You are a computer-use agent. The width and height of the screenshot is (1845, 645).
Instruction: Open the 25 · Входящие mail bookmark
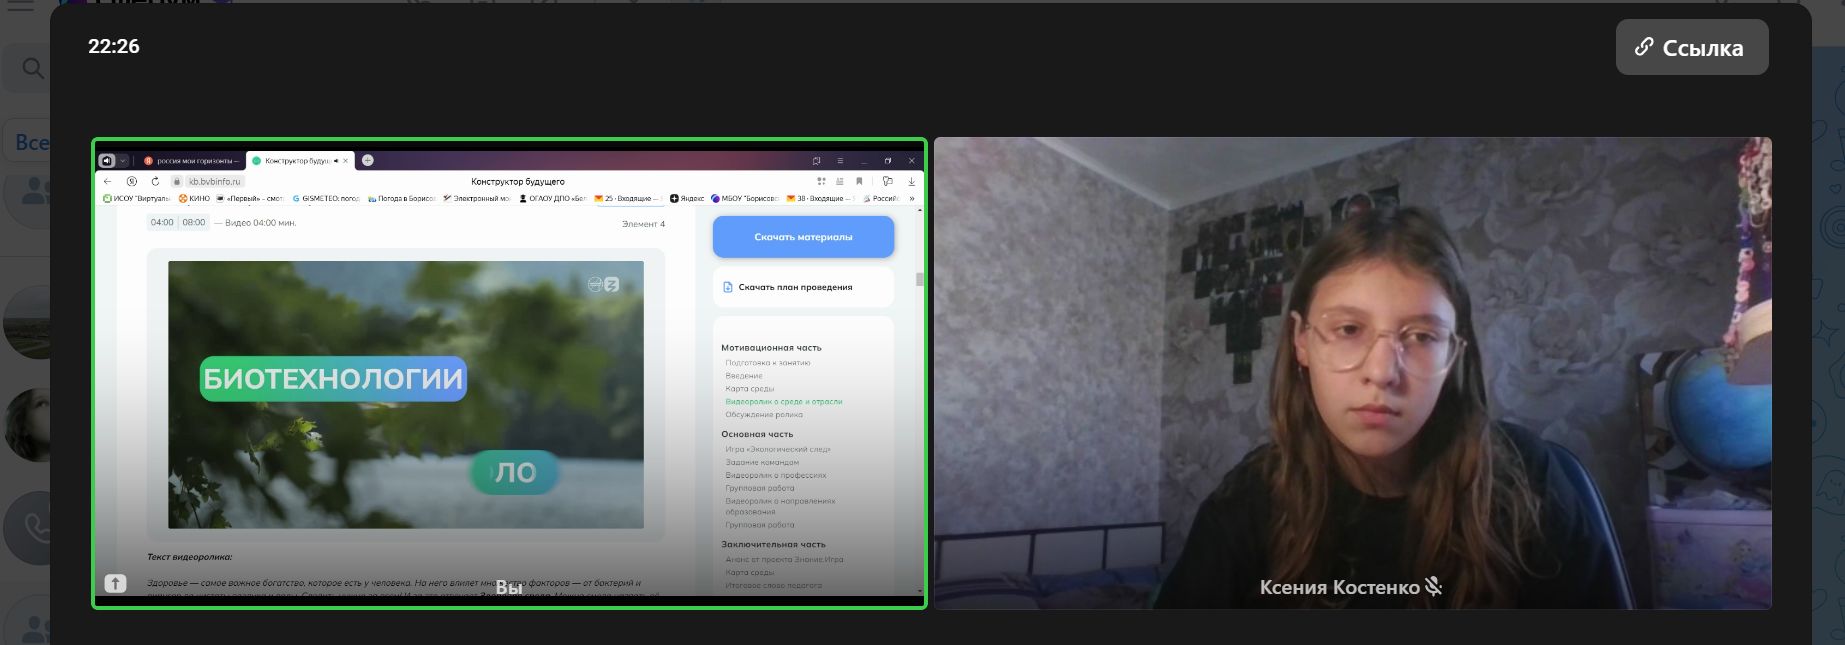coord(627,198)
